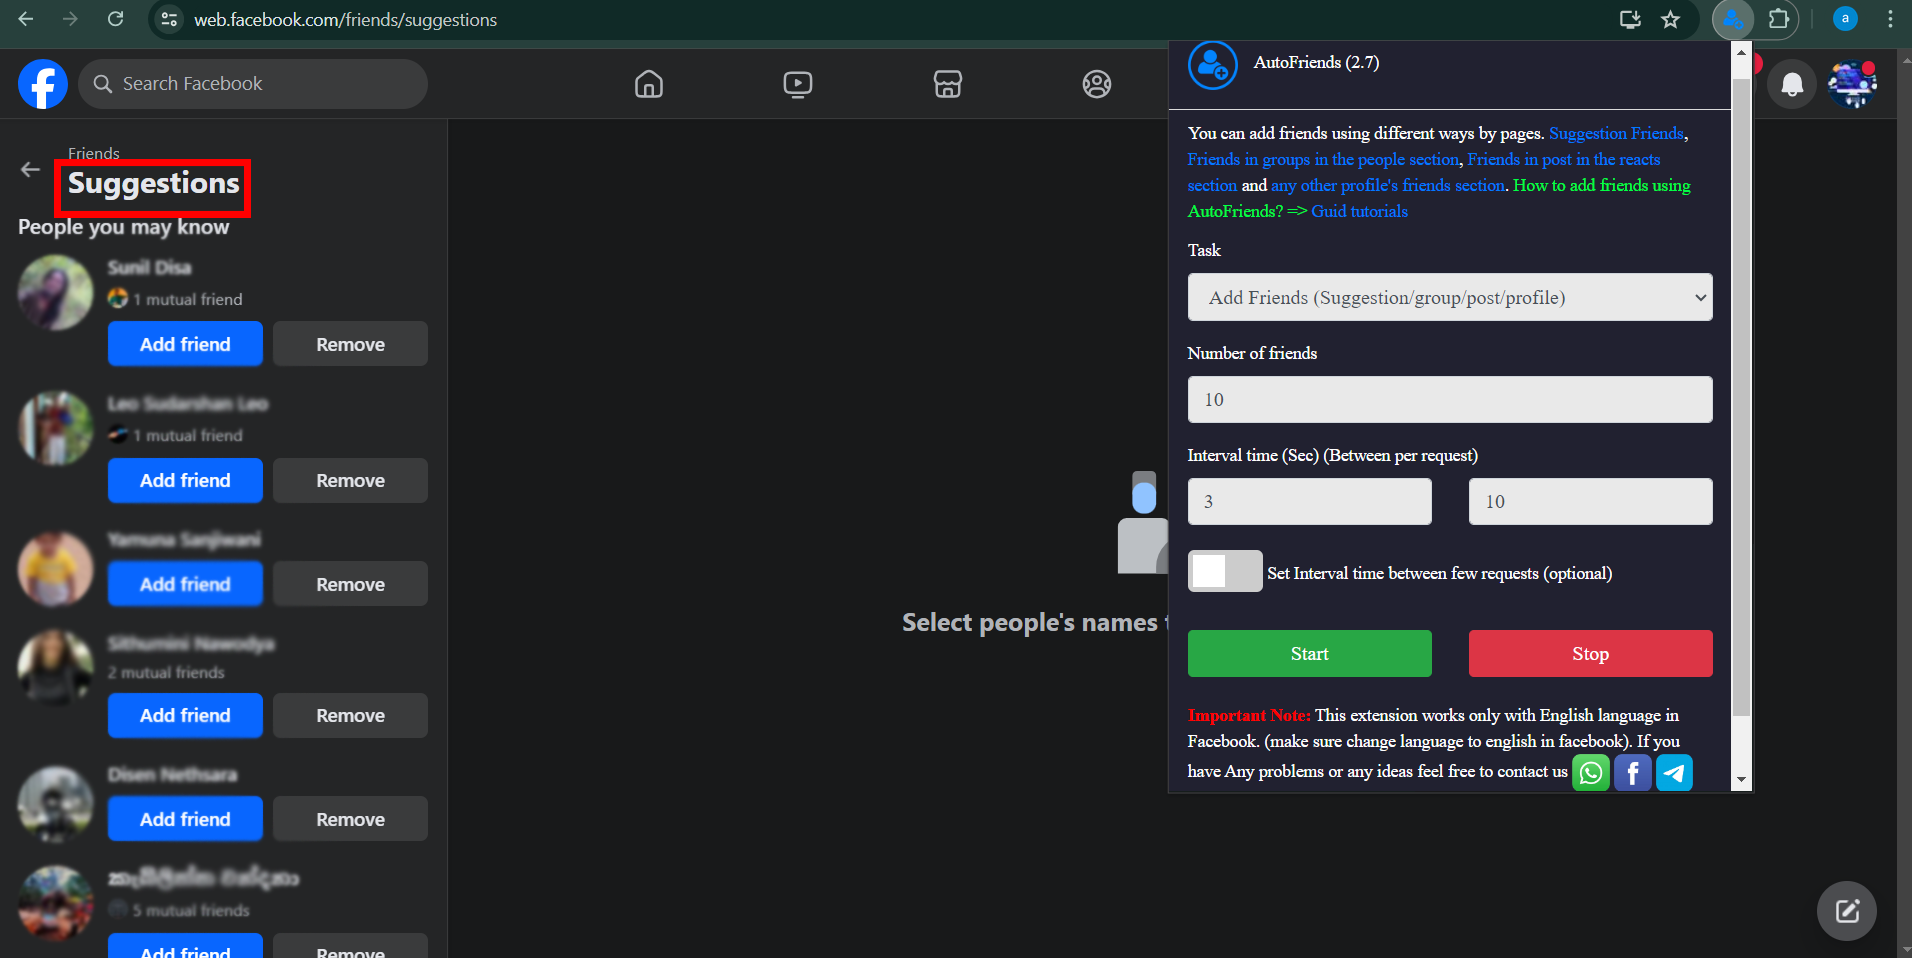Open the Groups icon in the top bar
Screen dimensions: 1912x958
[1096, 84]
